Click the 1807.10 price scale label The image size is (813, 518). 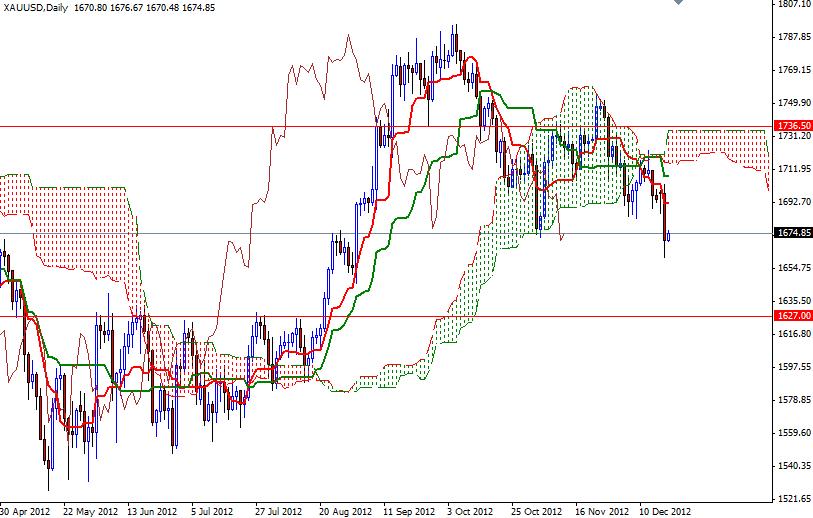pos(794,4)
